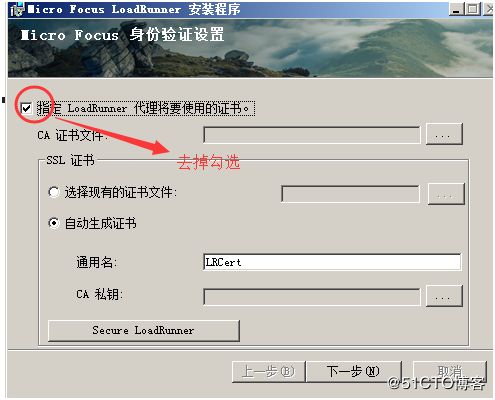Viewport: 495px width, 400px height.
Task: Click the CA certificate file path field
Action: (312, 135)
